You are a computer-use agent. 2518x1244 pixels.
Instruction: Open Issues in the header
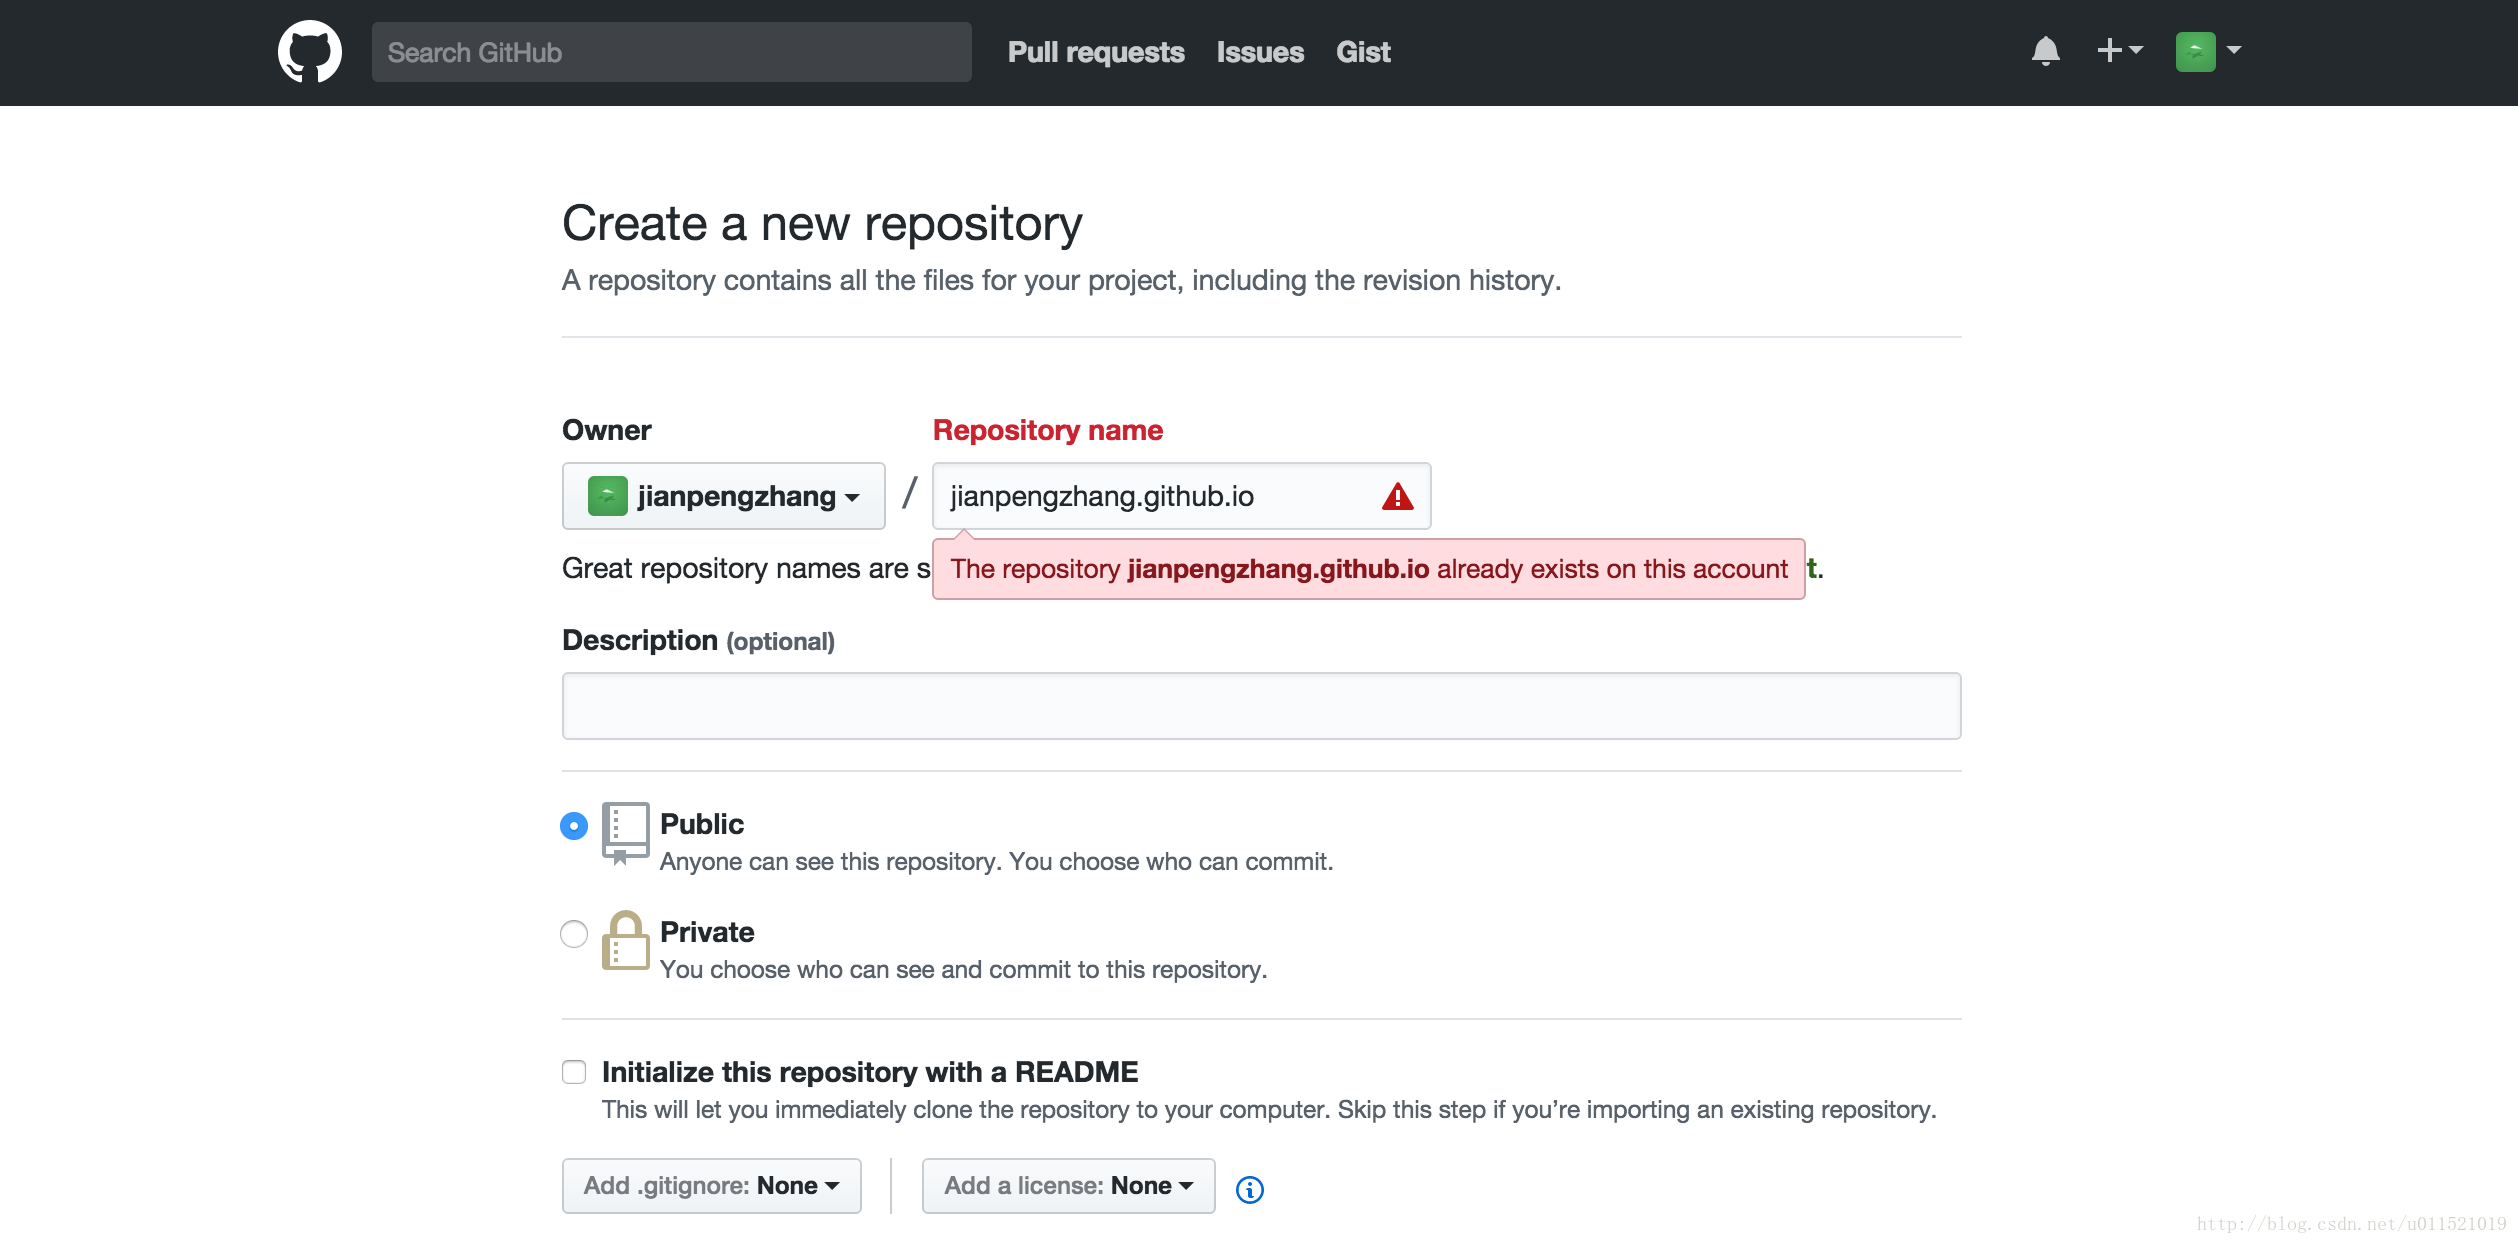(x=1260, y=52)
